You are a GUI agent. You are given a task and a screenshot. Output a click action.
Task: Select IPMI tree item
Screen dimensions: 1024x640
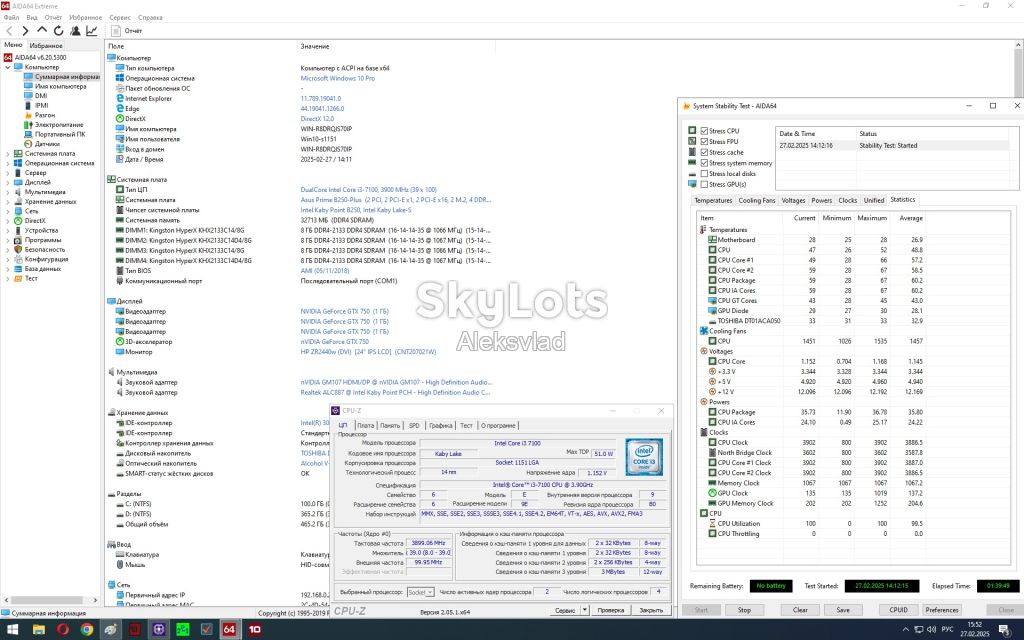41,105
